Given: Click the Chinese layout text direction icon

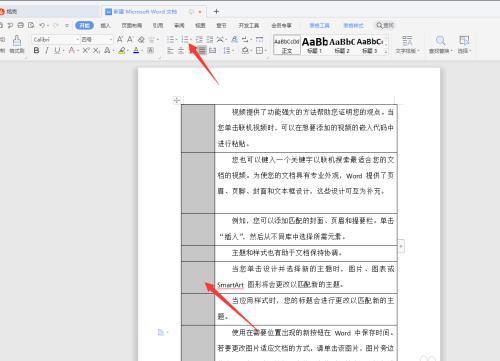Looking at the screenshot, I should [220, 39].
